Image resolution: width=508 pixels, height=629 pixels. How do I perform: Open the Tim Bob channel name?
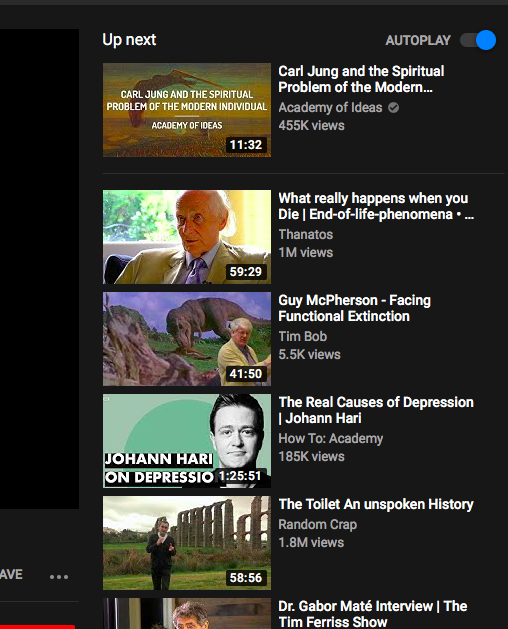click(303, 336)
